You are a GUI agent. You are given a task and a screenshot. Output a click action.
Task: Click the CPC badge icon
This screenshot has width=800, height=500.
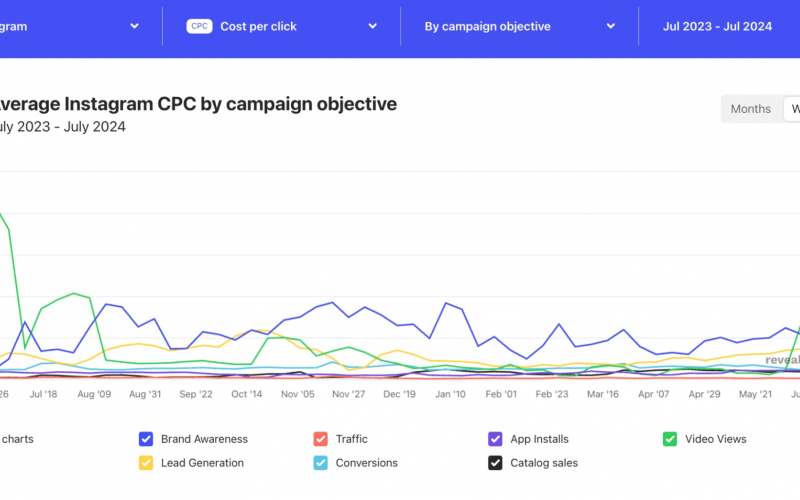[201, 26]
